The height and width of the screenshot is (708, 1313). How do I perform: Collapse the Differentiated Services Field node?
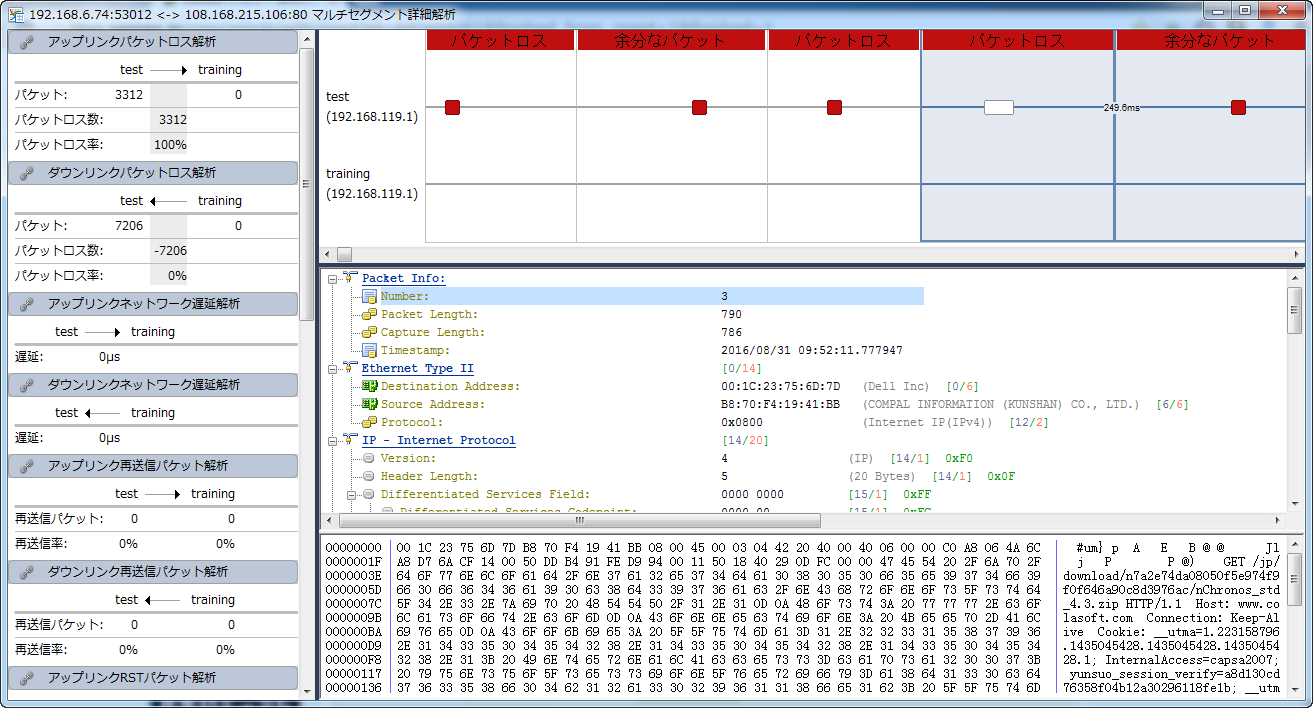[x=352, y=495]
